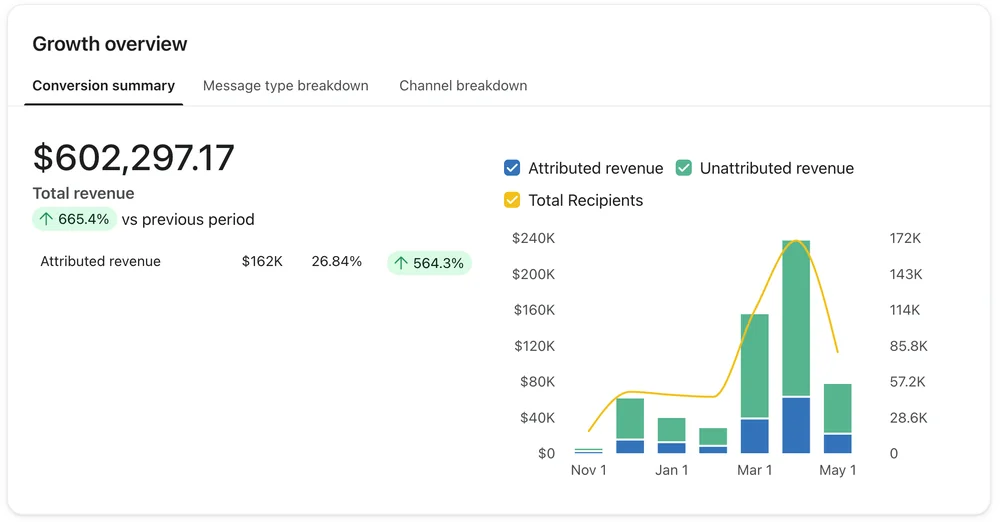The image size is (1000, 522).
Task: Uncheck the Unattributed revenue checkbox
Action: (x=684, y=168)
